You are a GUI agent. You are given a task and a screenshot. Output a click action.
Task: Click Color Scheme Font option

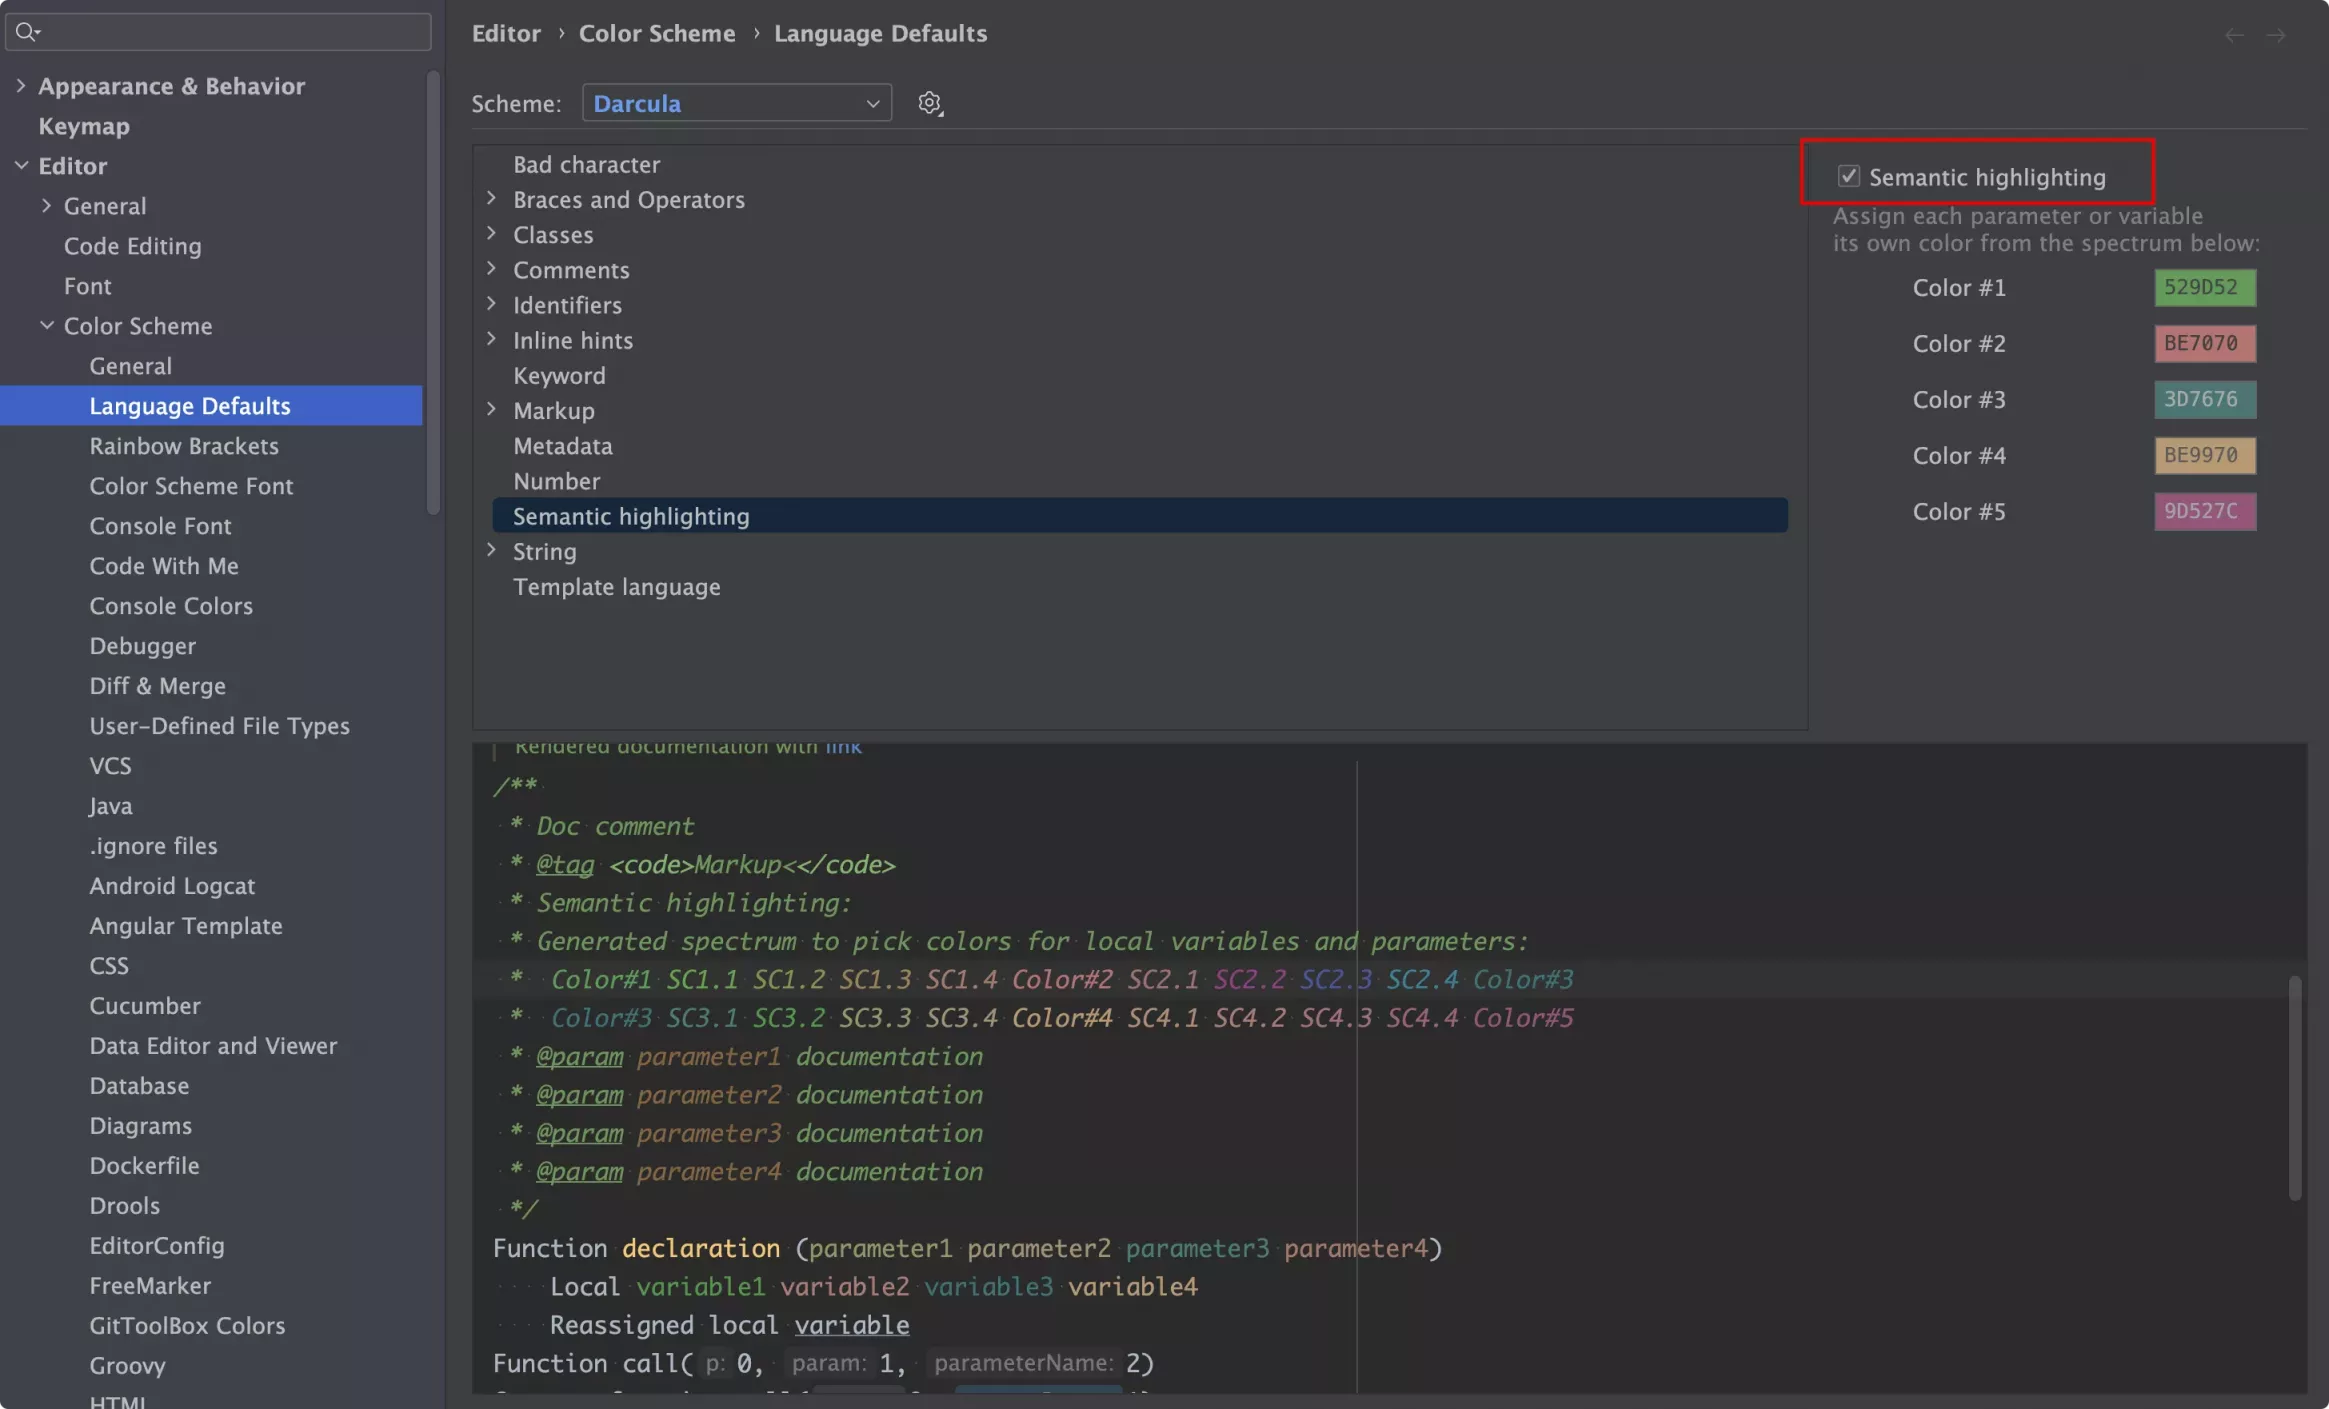(x=190, y=484)
